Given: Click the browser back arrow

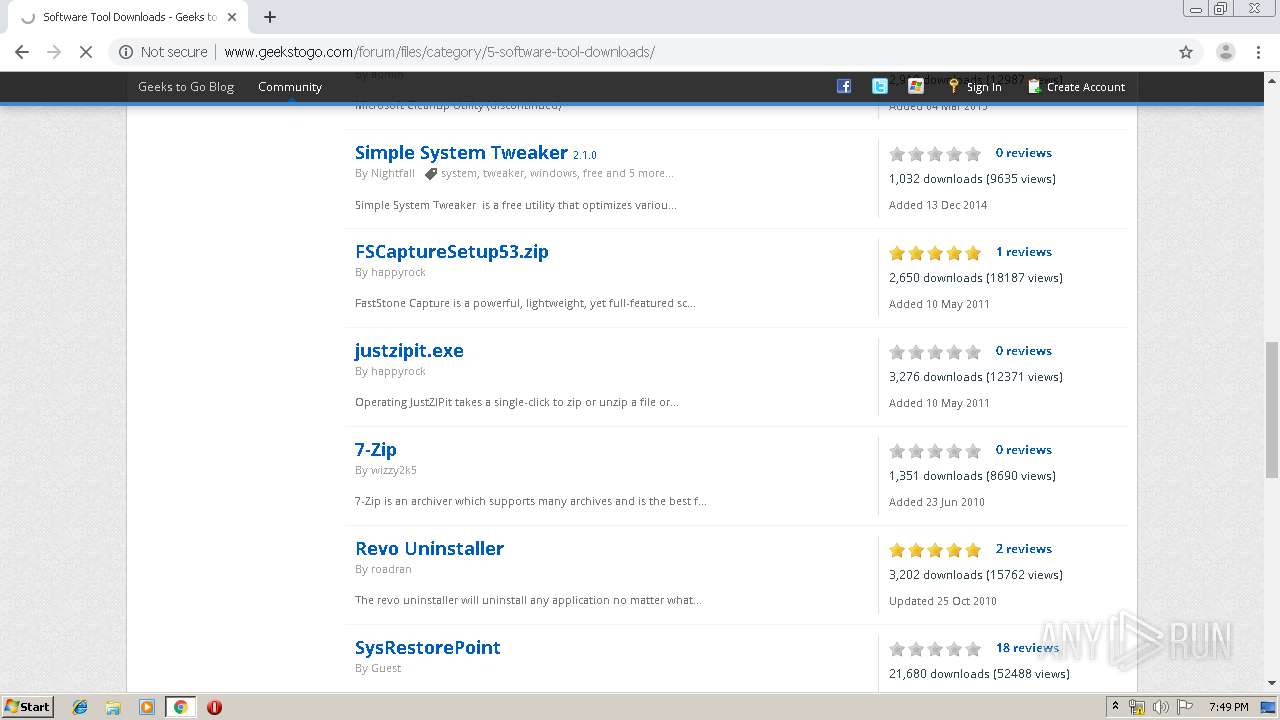Looking at the screenshot, I should point(22,52).
